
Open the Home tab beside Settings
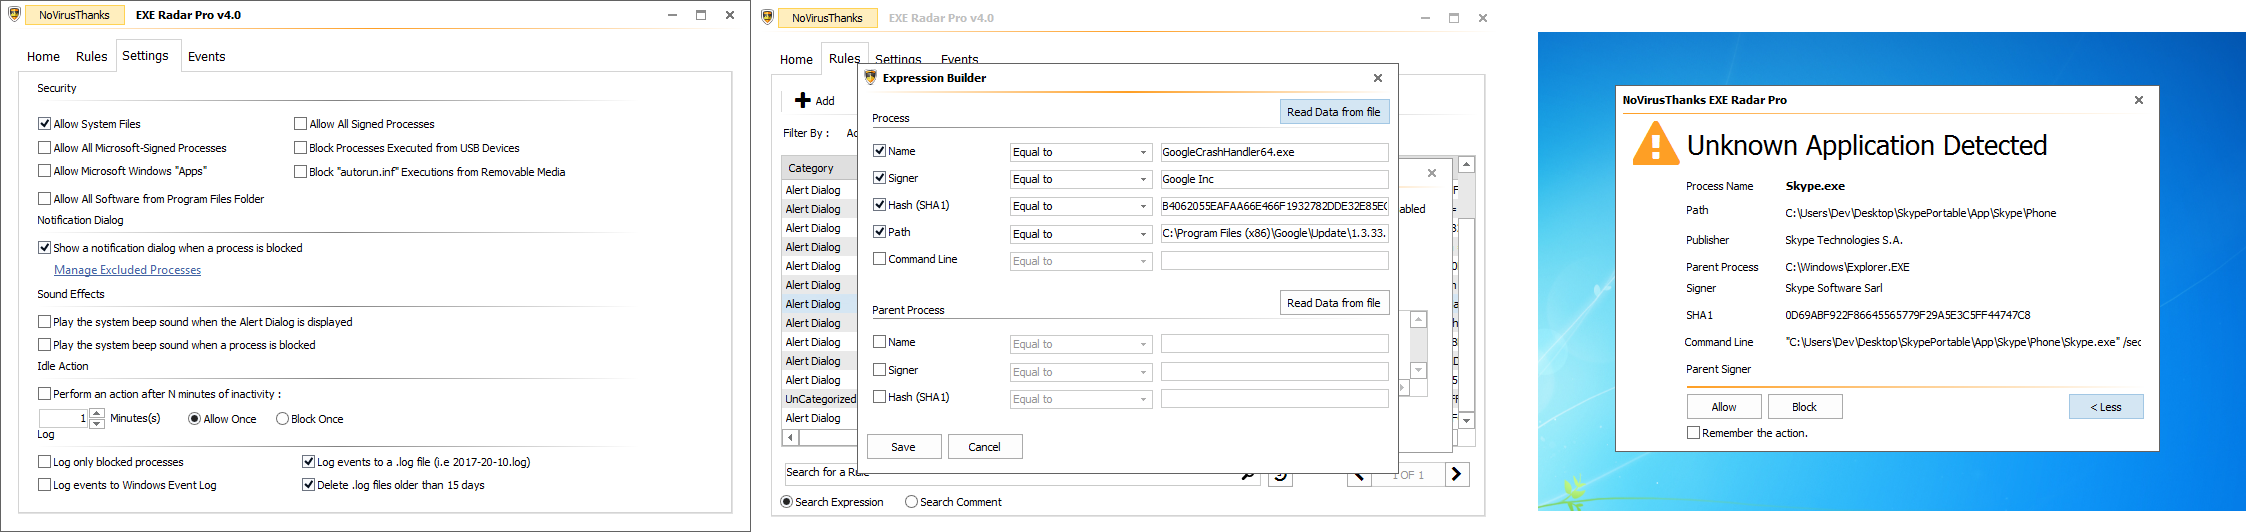pos(43,57)
